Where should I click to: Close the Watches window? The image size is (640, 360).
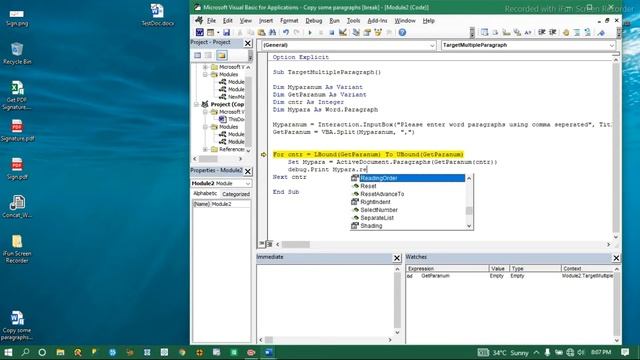pos(616,258)
